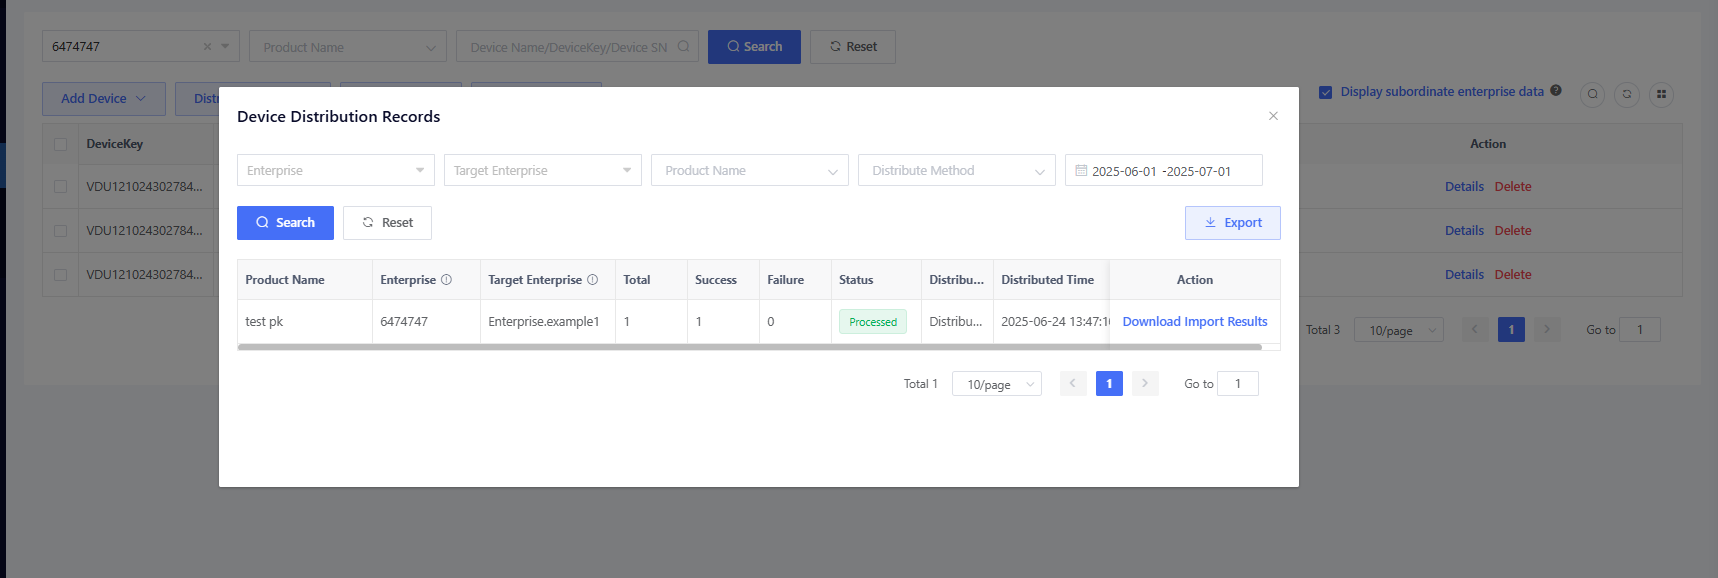Select the first device row checkbox

[x=61, y=187]
